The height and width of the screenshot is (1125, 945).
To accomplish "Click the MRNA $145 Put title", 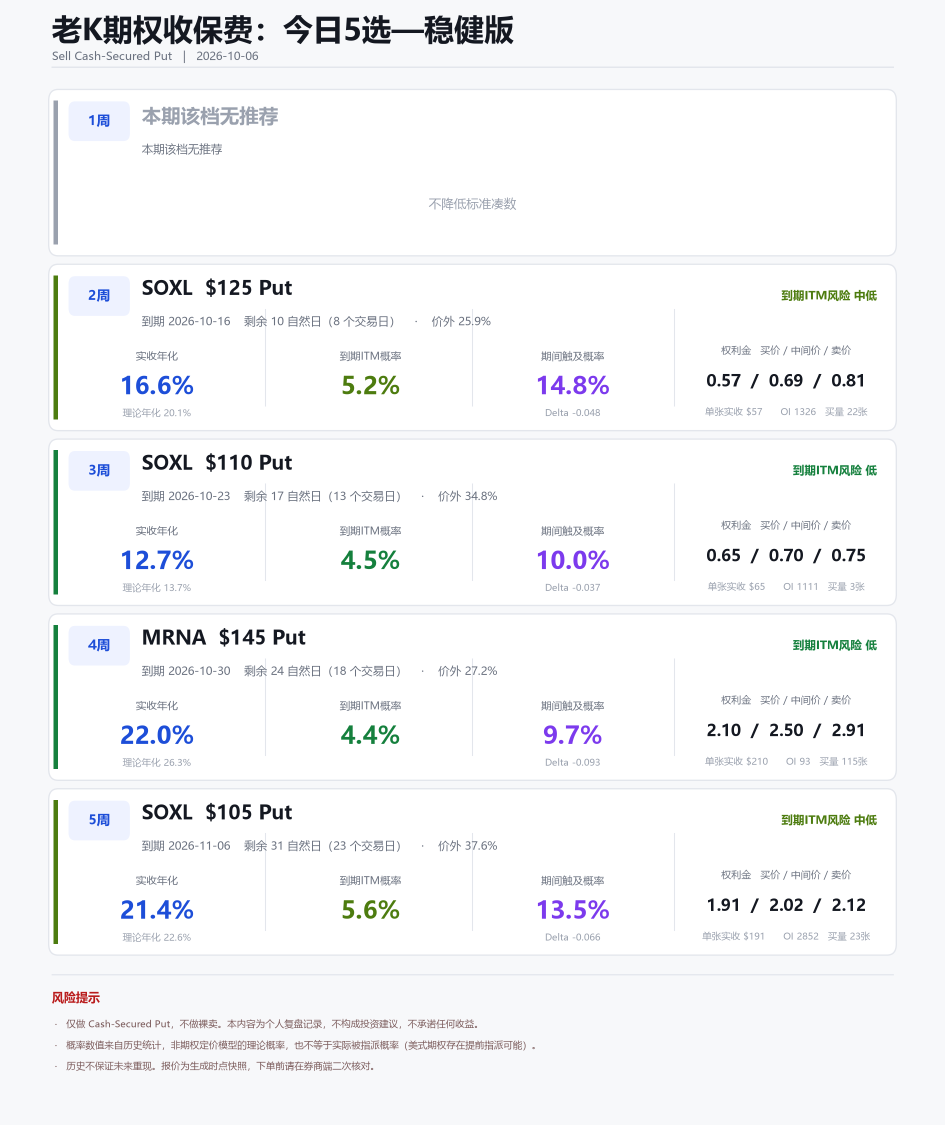I will 223,638.
